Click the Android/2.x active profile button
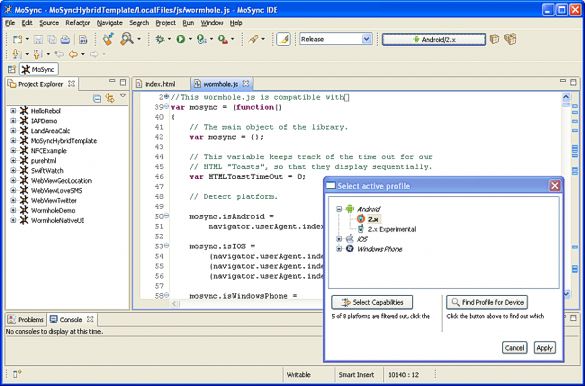The image size is (585, 386). click(434, 39)
